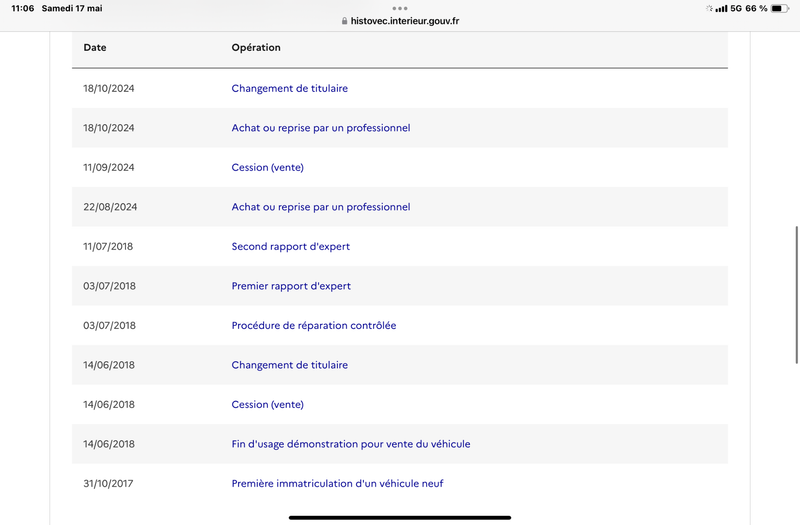Tap the battery icon in status bar

780,8
